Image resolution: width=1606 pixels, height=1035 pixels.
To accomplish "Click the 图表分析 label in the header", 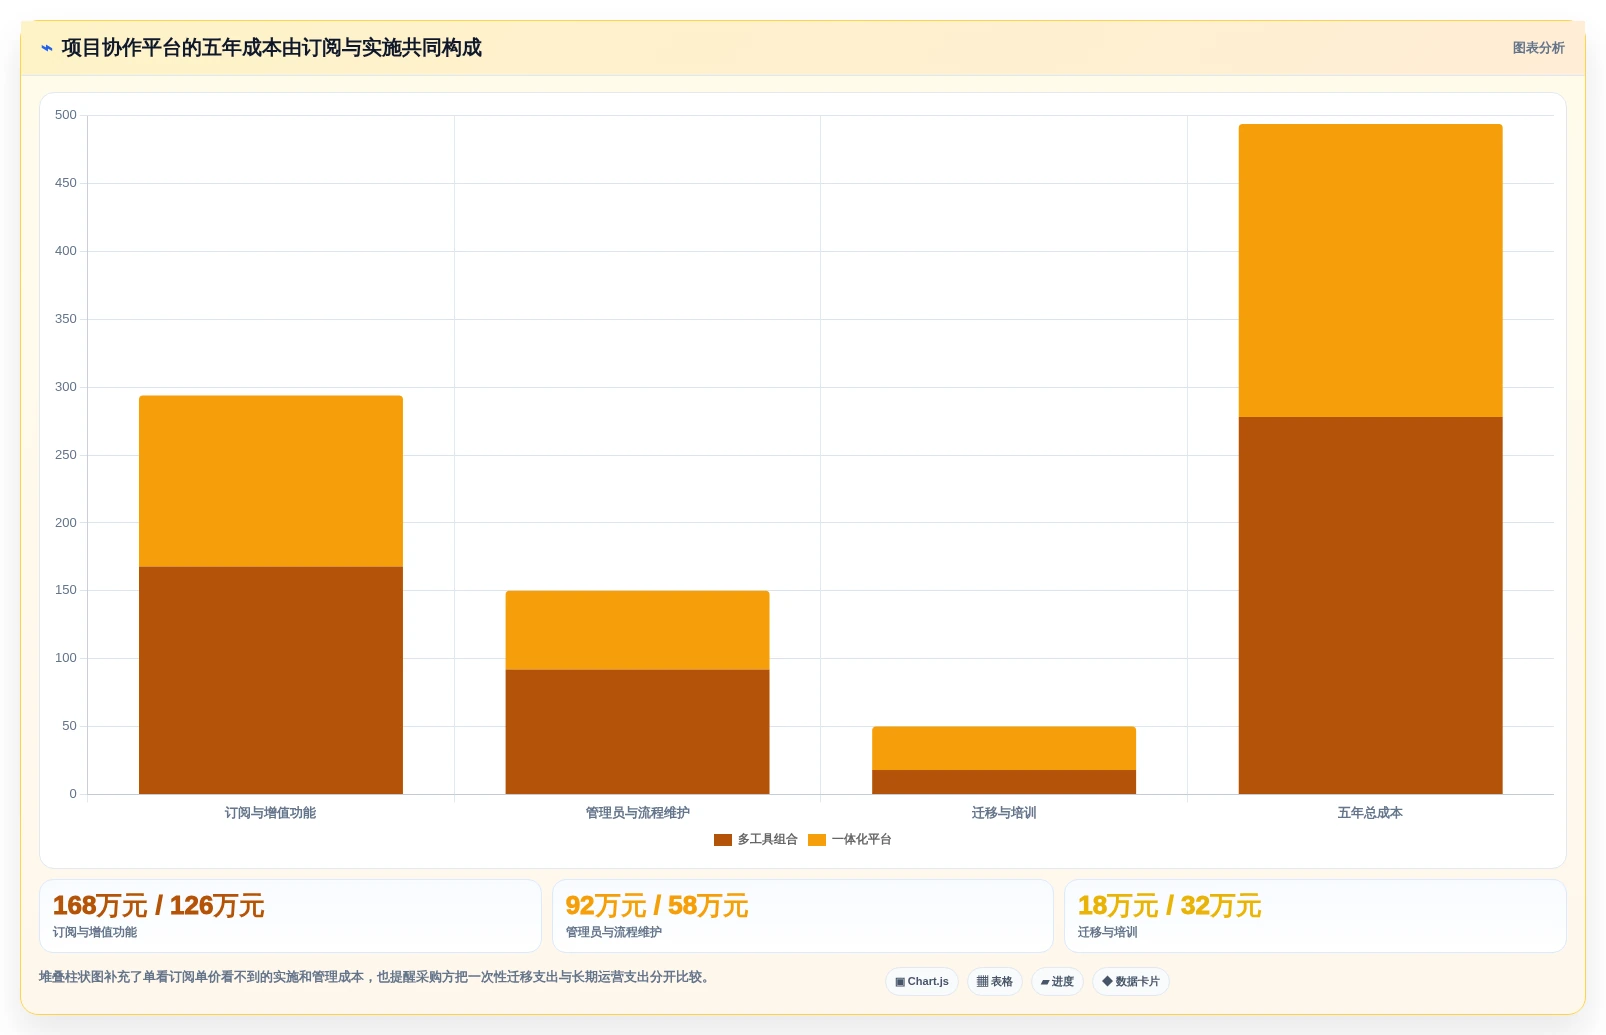I will (1538, 48).
